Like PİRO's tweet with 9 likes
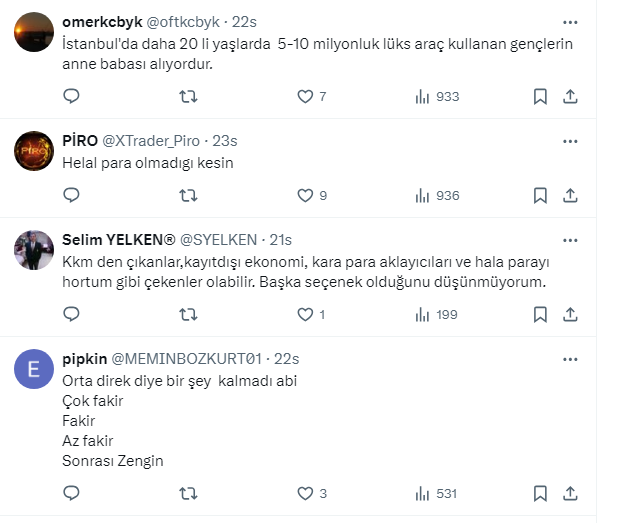The width and height of the screenshot is (624, 523). point(306,195)
